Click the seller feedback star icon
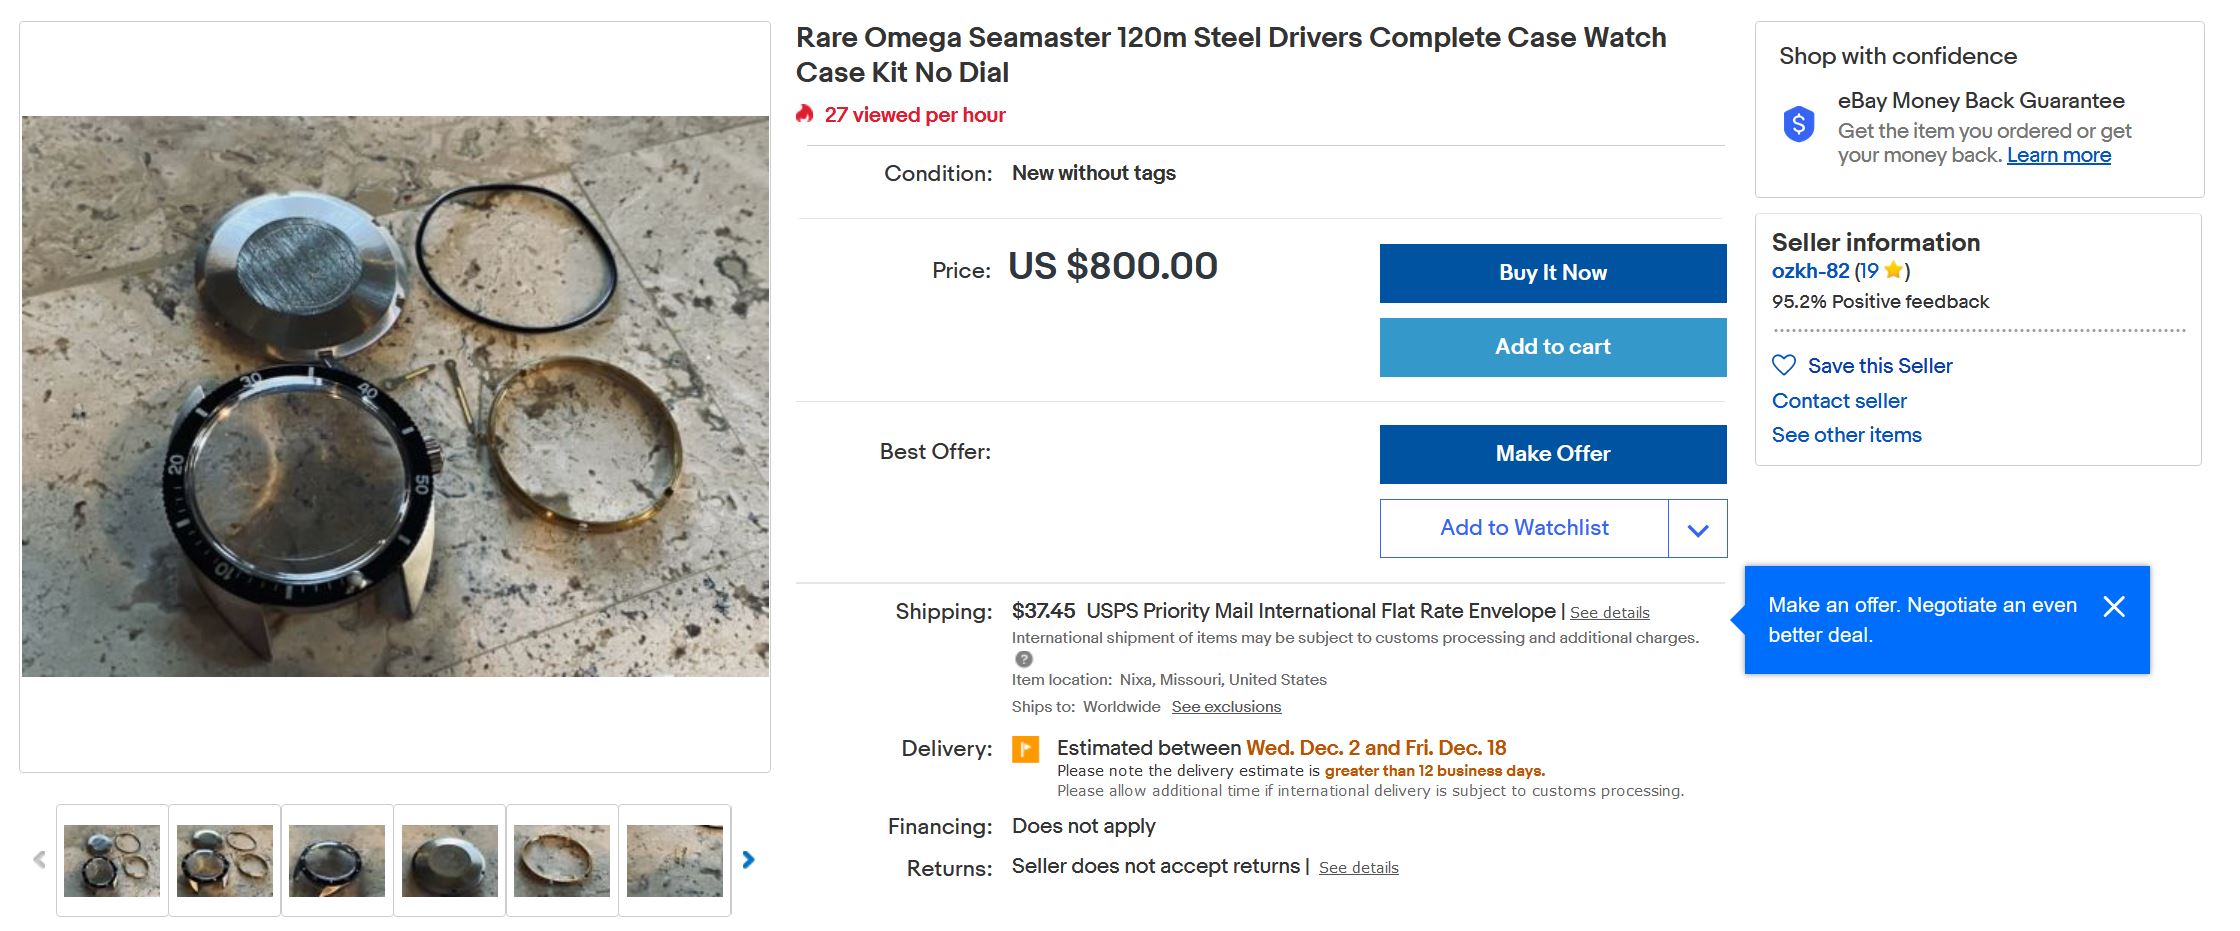Image resolution: width=2240 pixels, height=931 pixels. click(1892, 270)
